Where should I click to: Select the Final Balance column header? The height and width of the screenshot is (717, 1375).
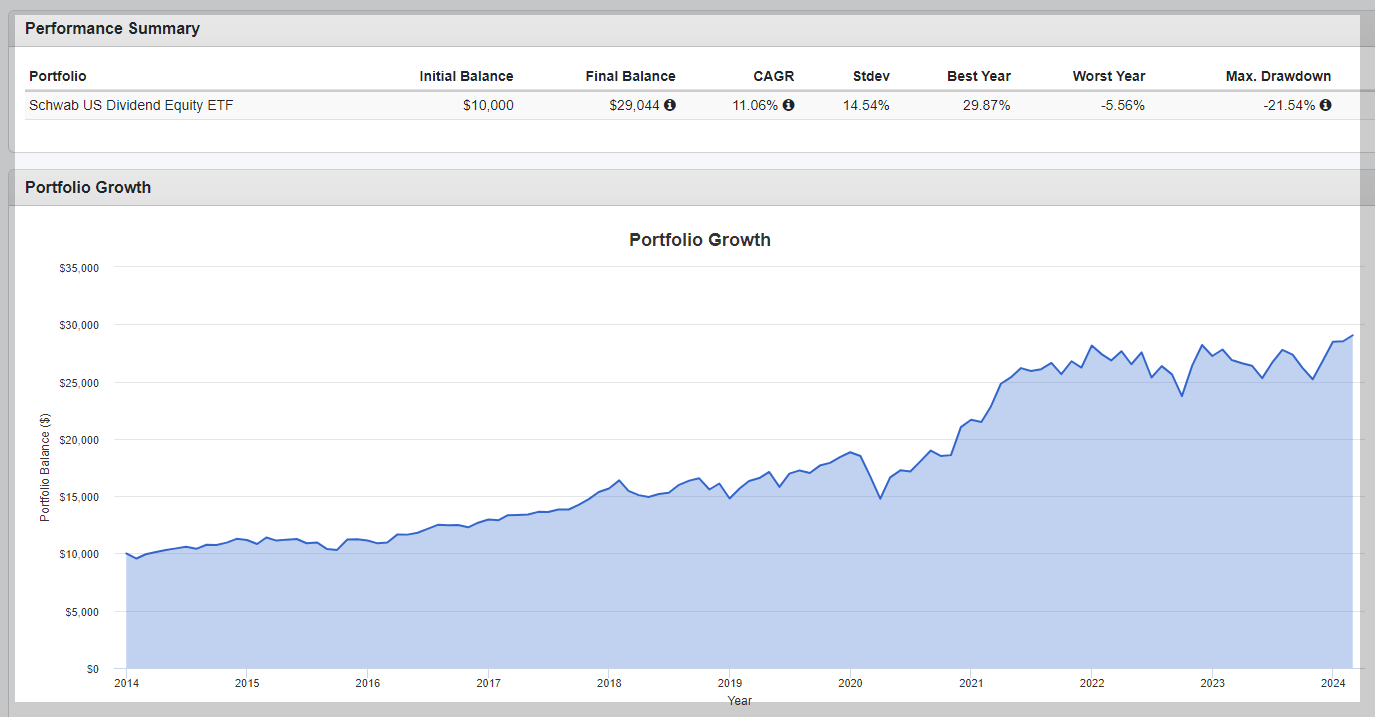pyautogui.click(x=631, y=76)
